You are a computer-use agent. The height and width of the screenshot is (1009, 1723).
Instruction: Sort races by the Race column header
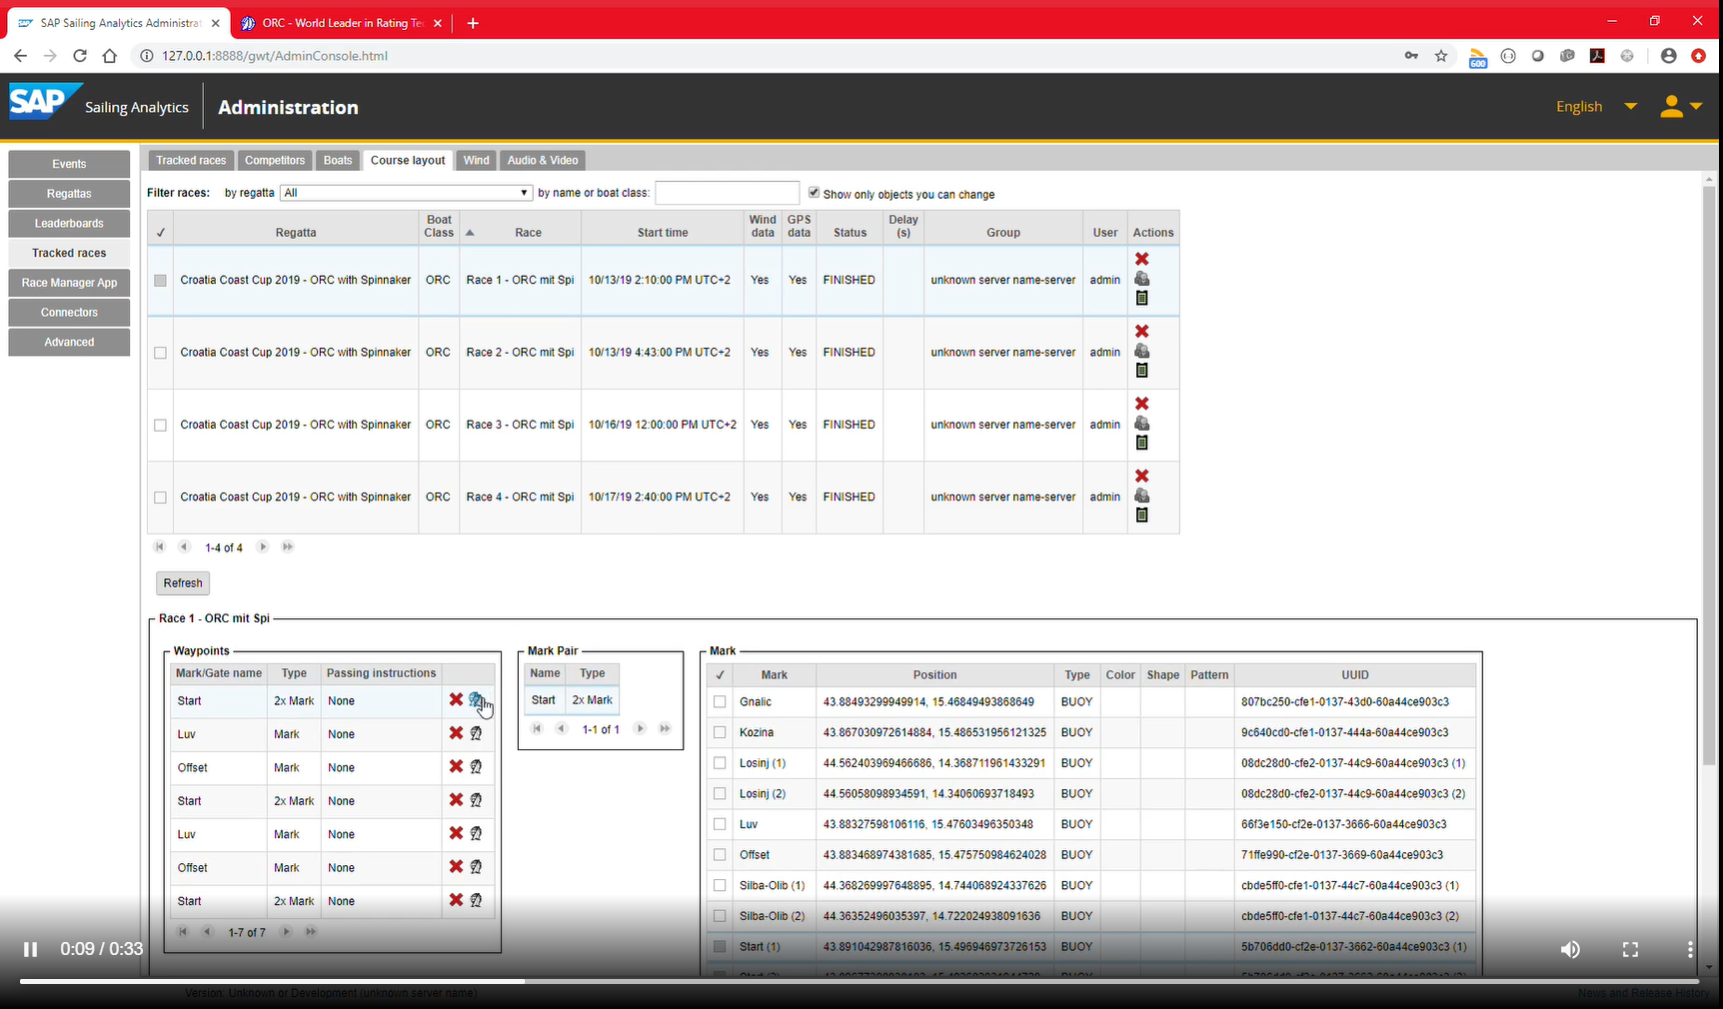[x=528, y=232]
